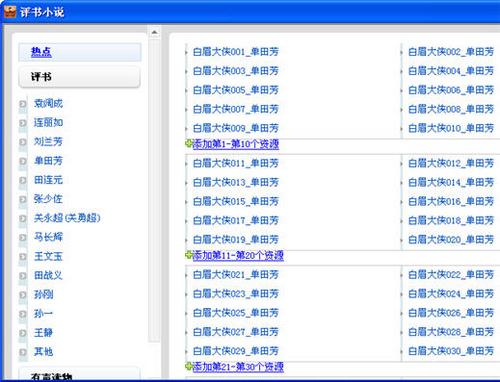Image resolution: width=500 pixels, height=382 pixels.
Task: Click green plus icon for 第21-第30个资源
Action: click(x=189, y=366)
